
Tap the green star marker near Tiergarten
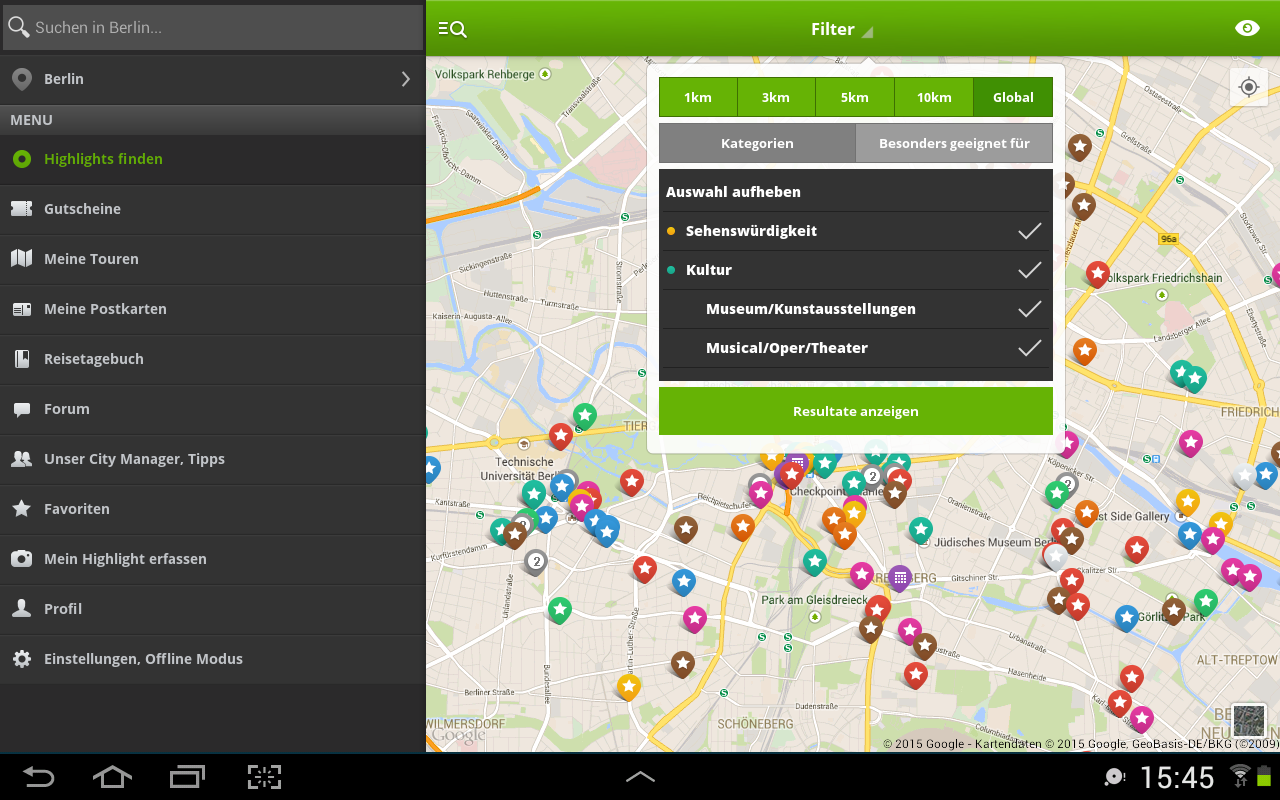[x=585, y=415]
